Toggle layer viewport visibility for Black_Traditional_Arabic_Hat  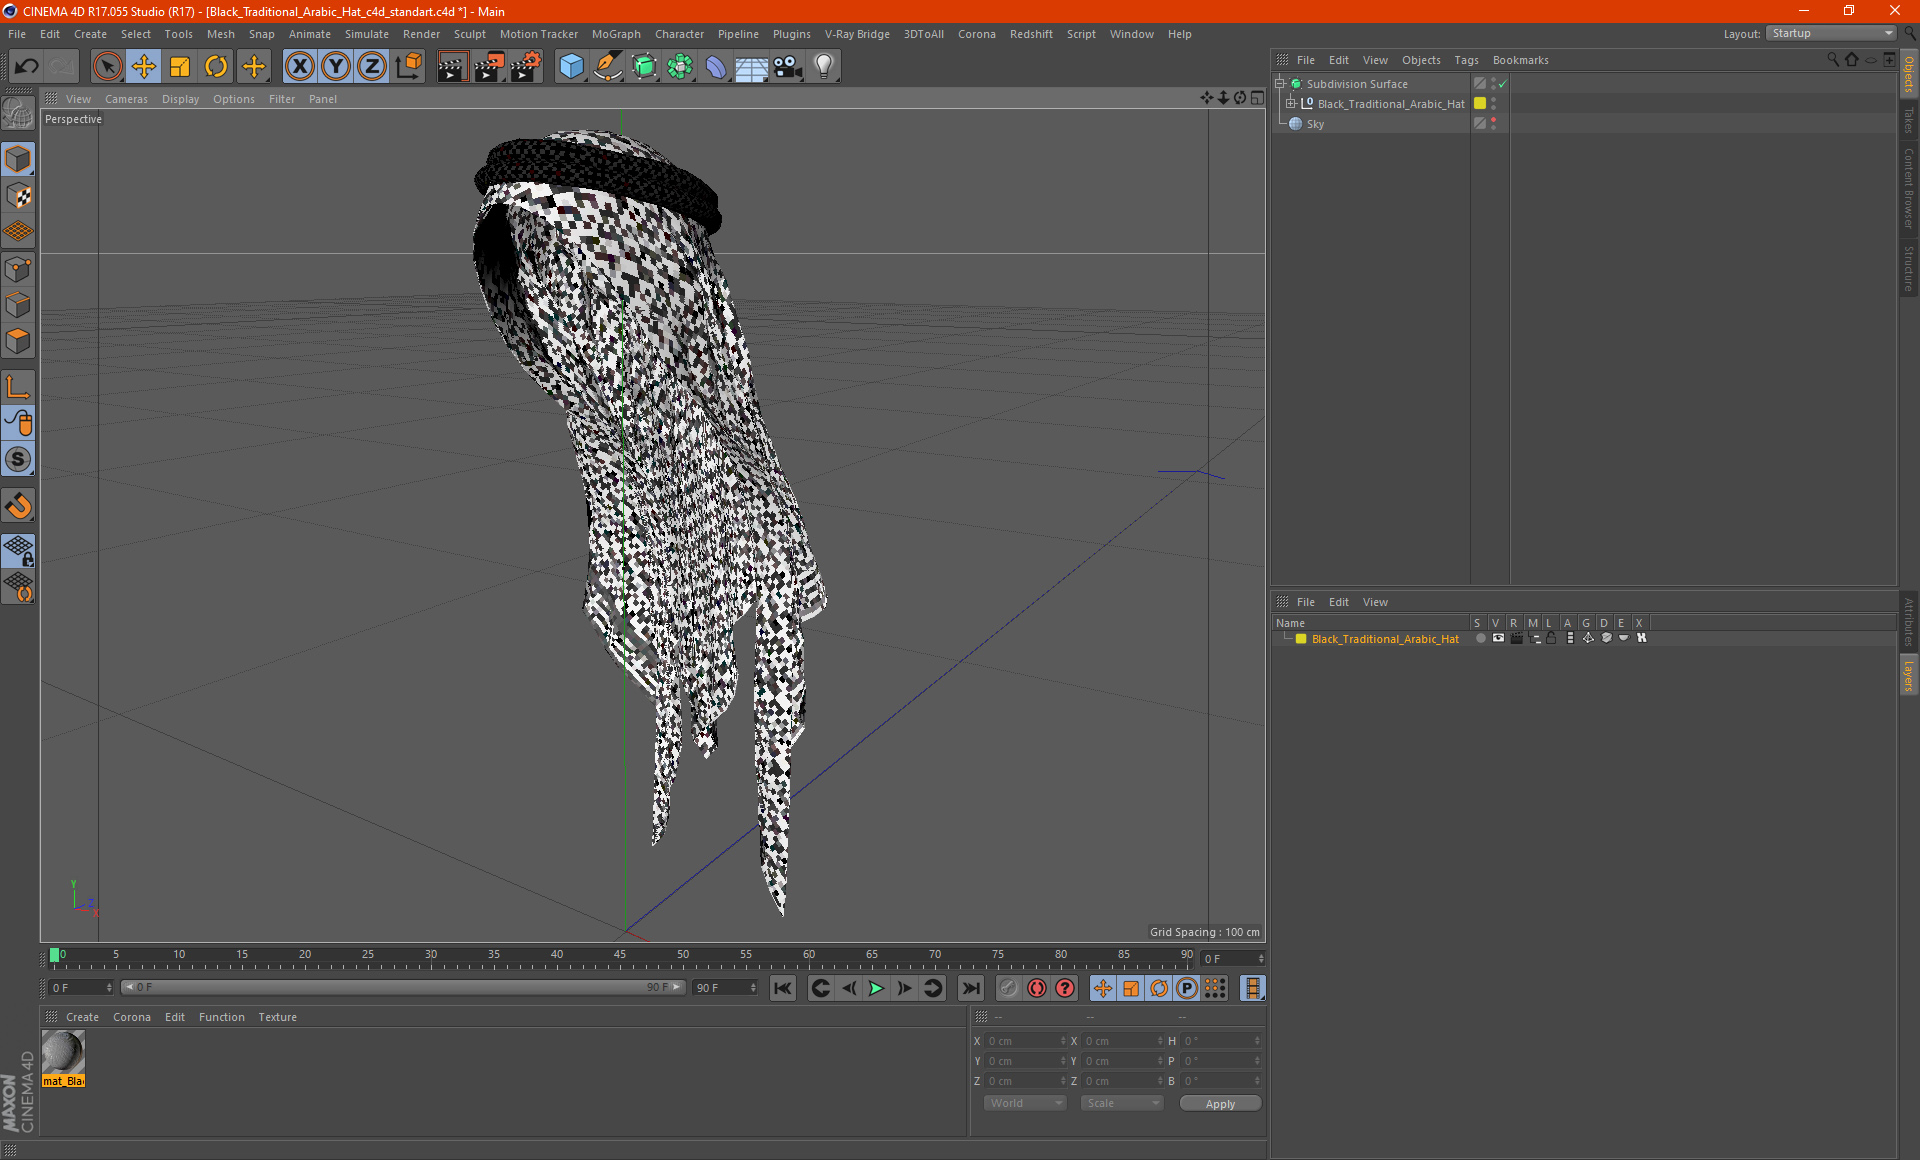(1498, 638)
